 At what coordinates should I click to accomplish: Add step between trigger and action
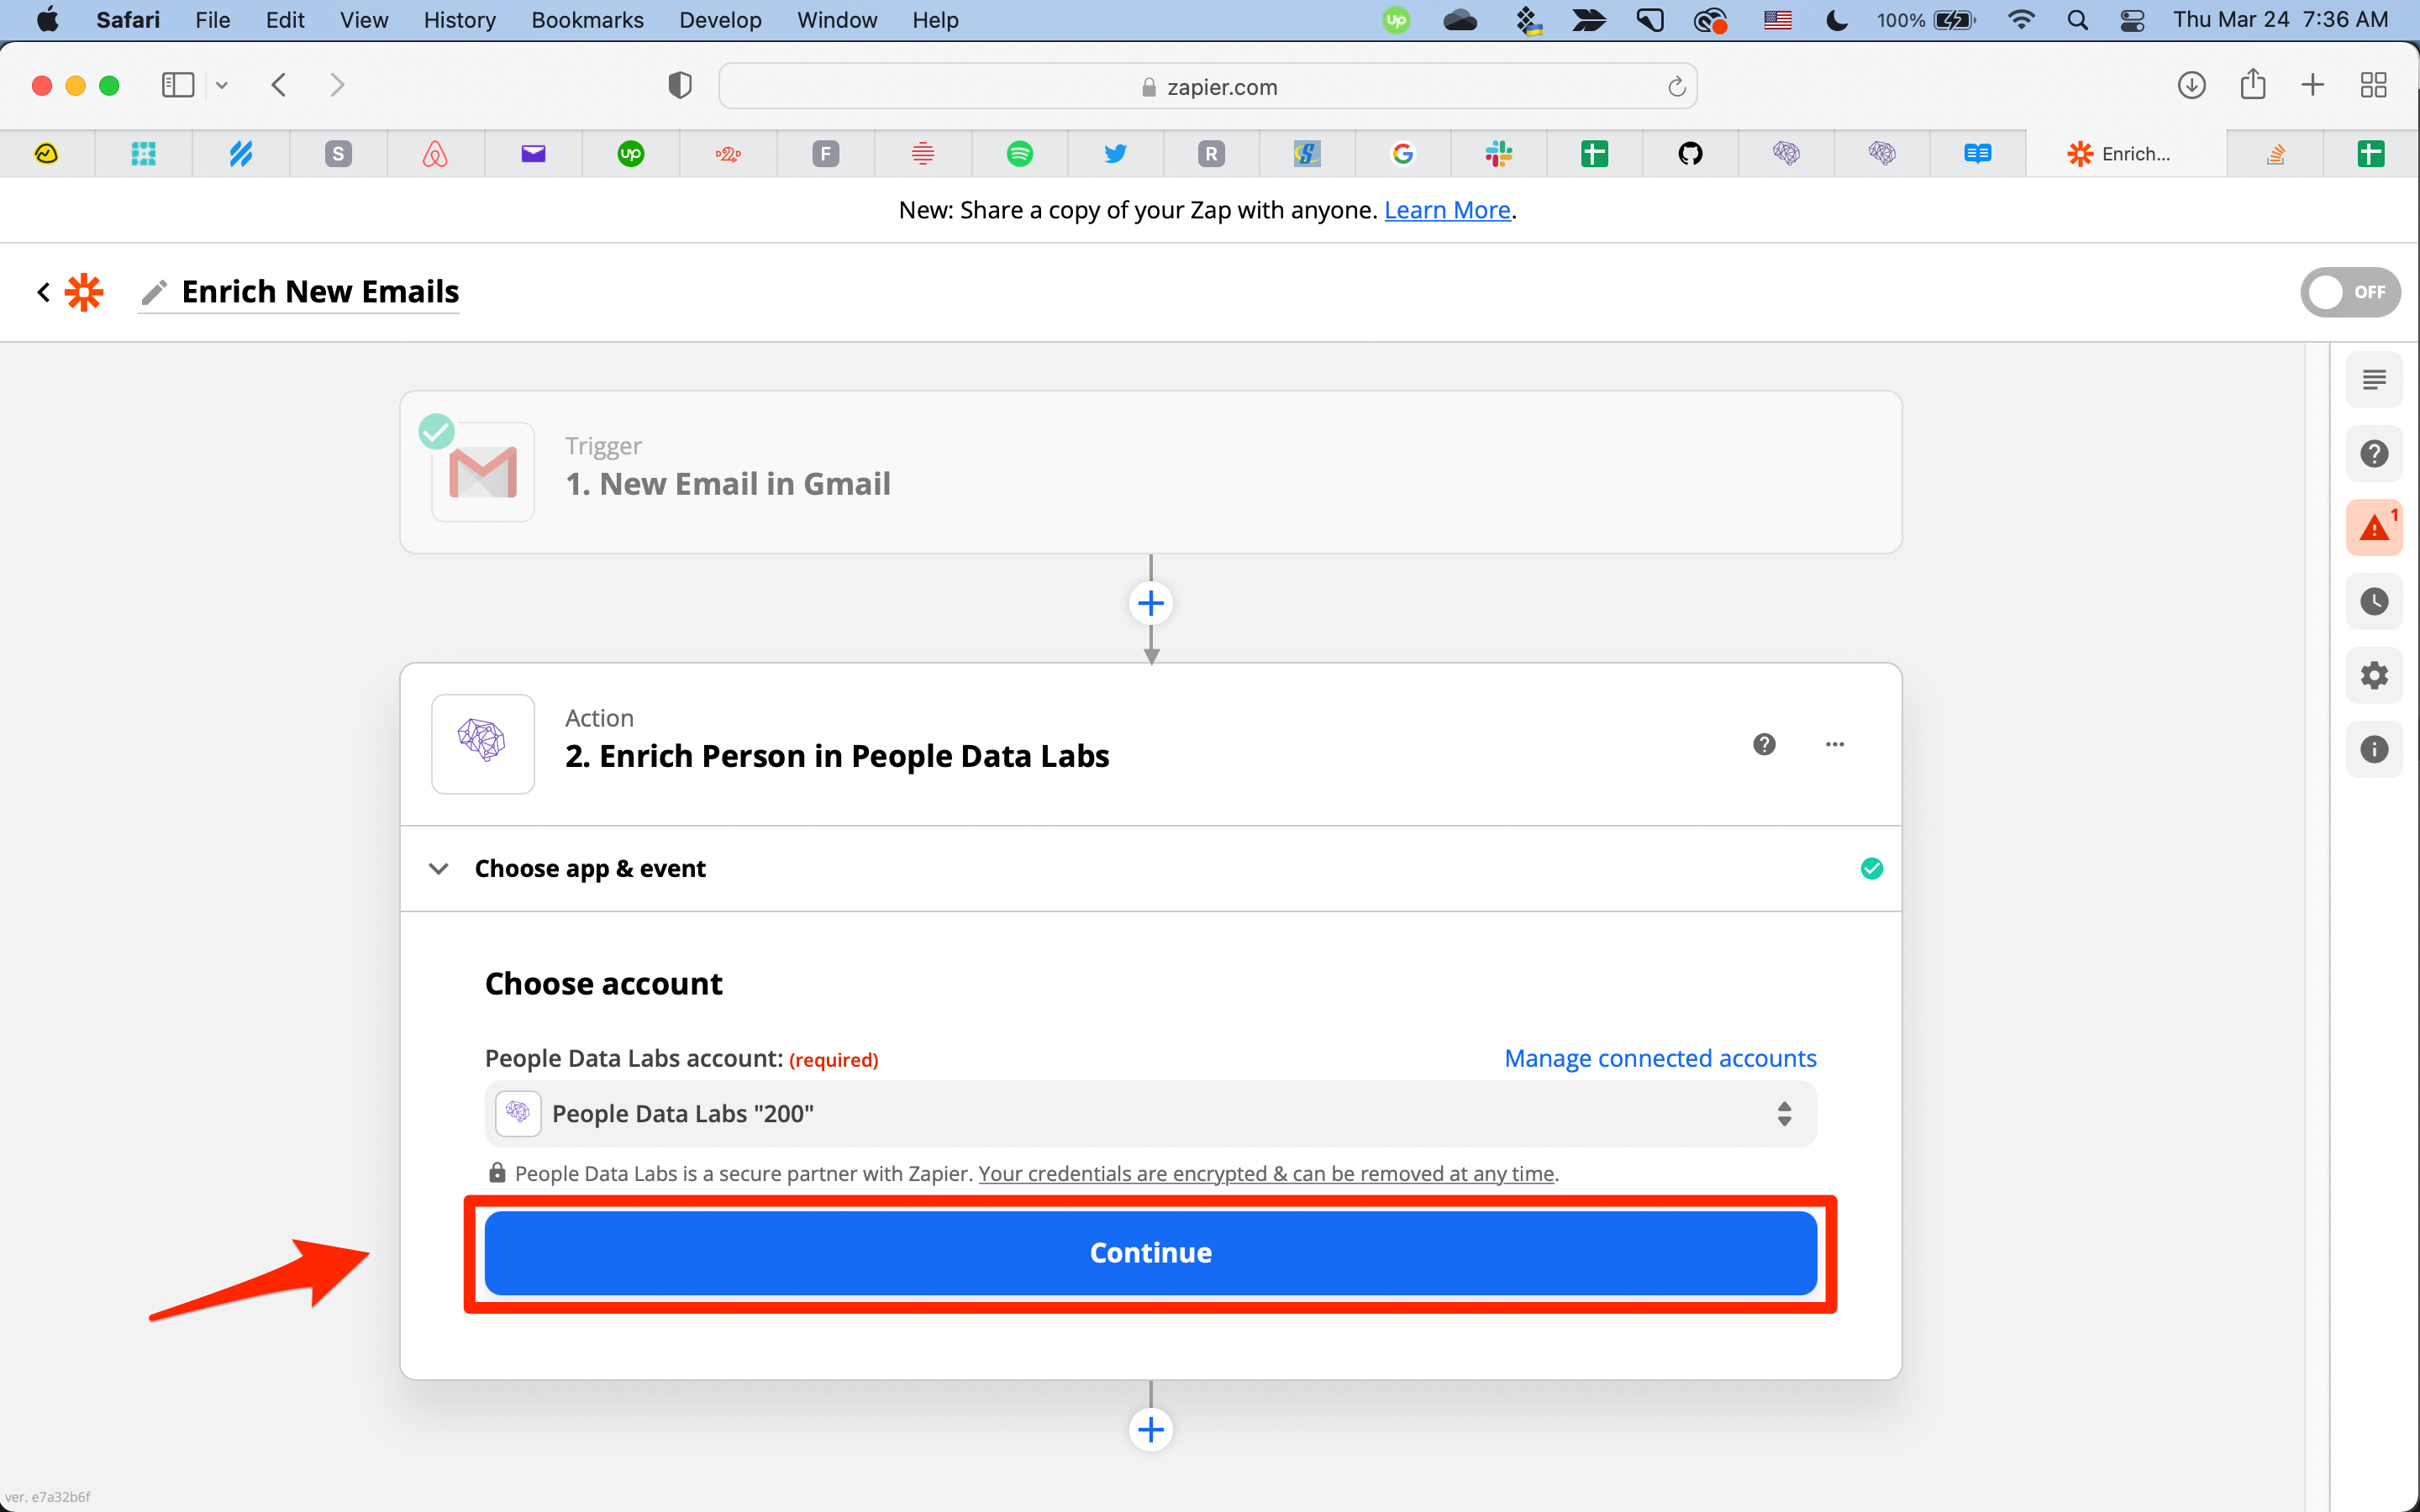pos(1150,603)
